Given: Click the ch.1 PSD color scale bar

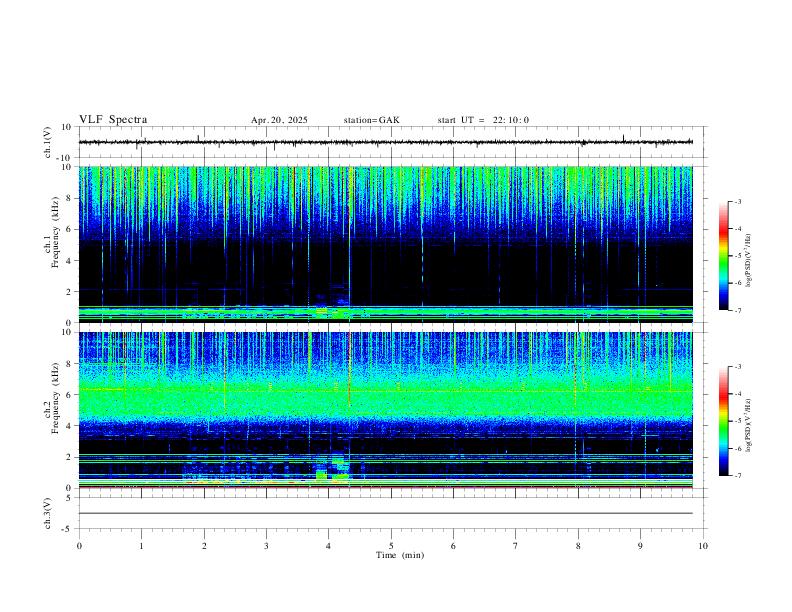Looking at the screenshot, I should tap(723, 256).
